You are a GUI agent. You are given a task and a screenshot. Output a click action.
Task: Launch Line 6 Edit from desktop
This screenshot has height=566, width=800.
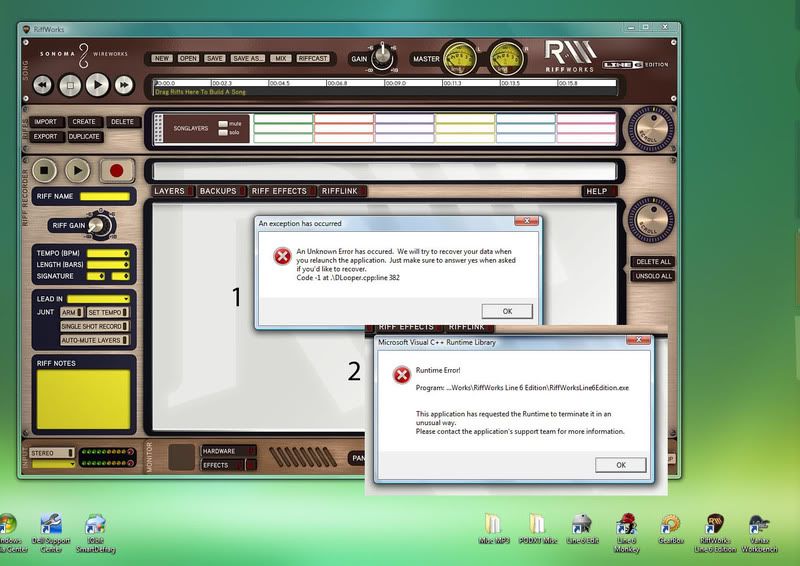click(582, 529)
